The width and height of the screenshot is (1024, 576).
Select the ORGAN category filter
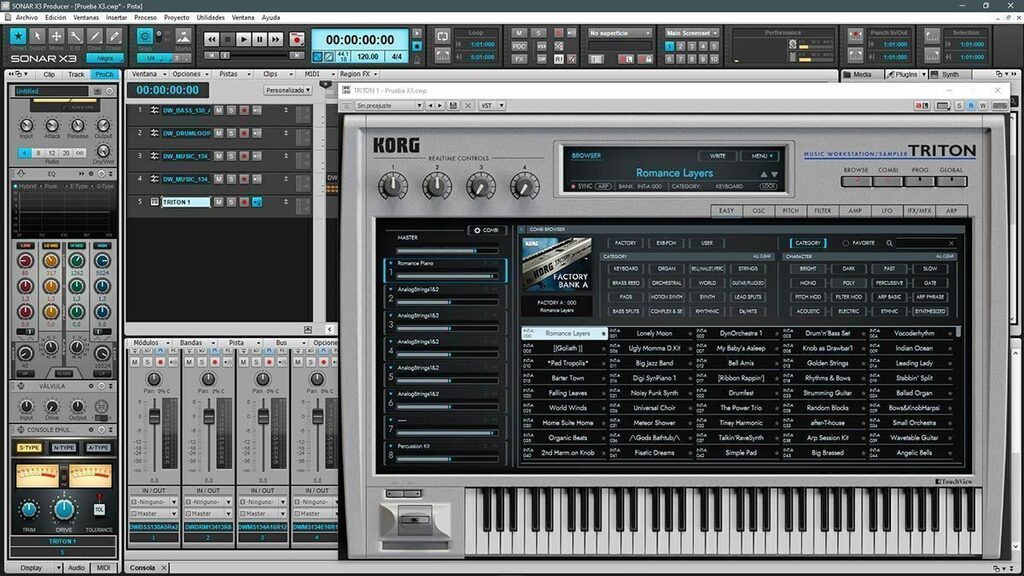666,269
